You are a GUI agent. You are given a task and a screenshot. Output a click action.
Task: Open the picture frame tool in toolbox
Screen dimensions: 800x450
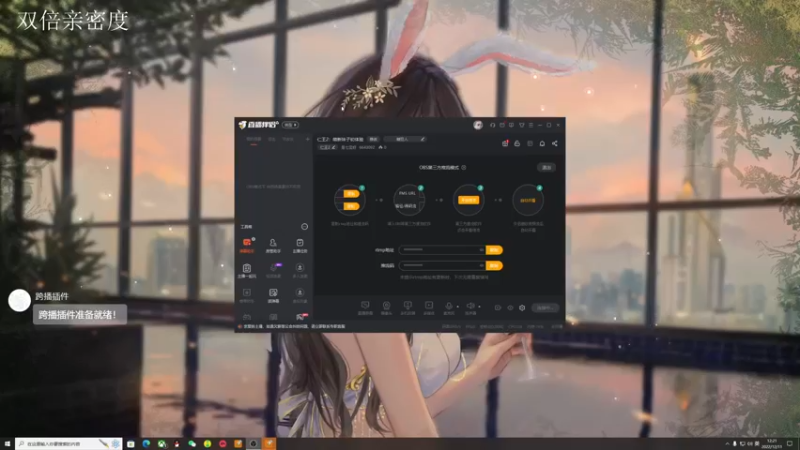(273, 295)
